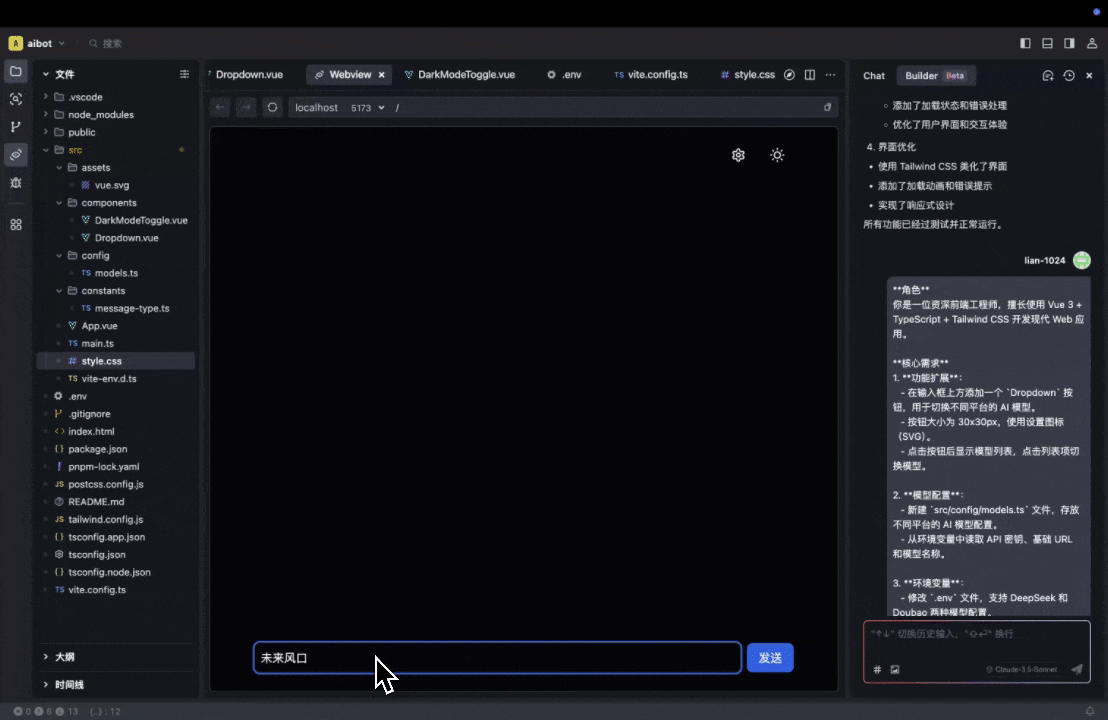Open the debug bug sidebar icon
Screen dimensions: 1108x720
(16, 182)
